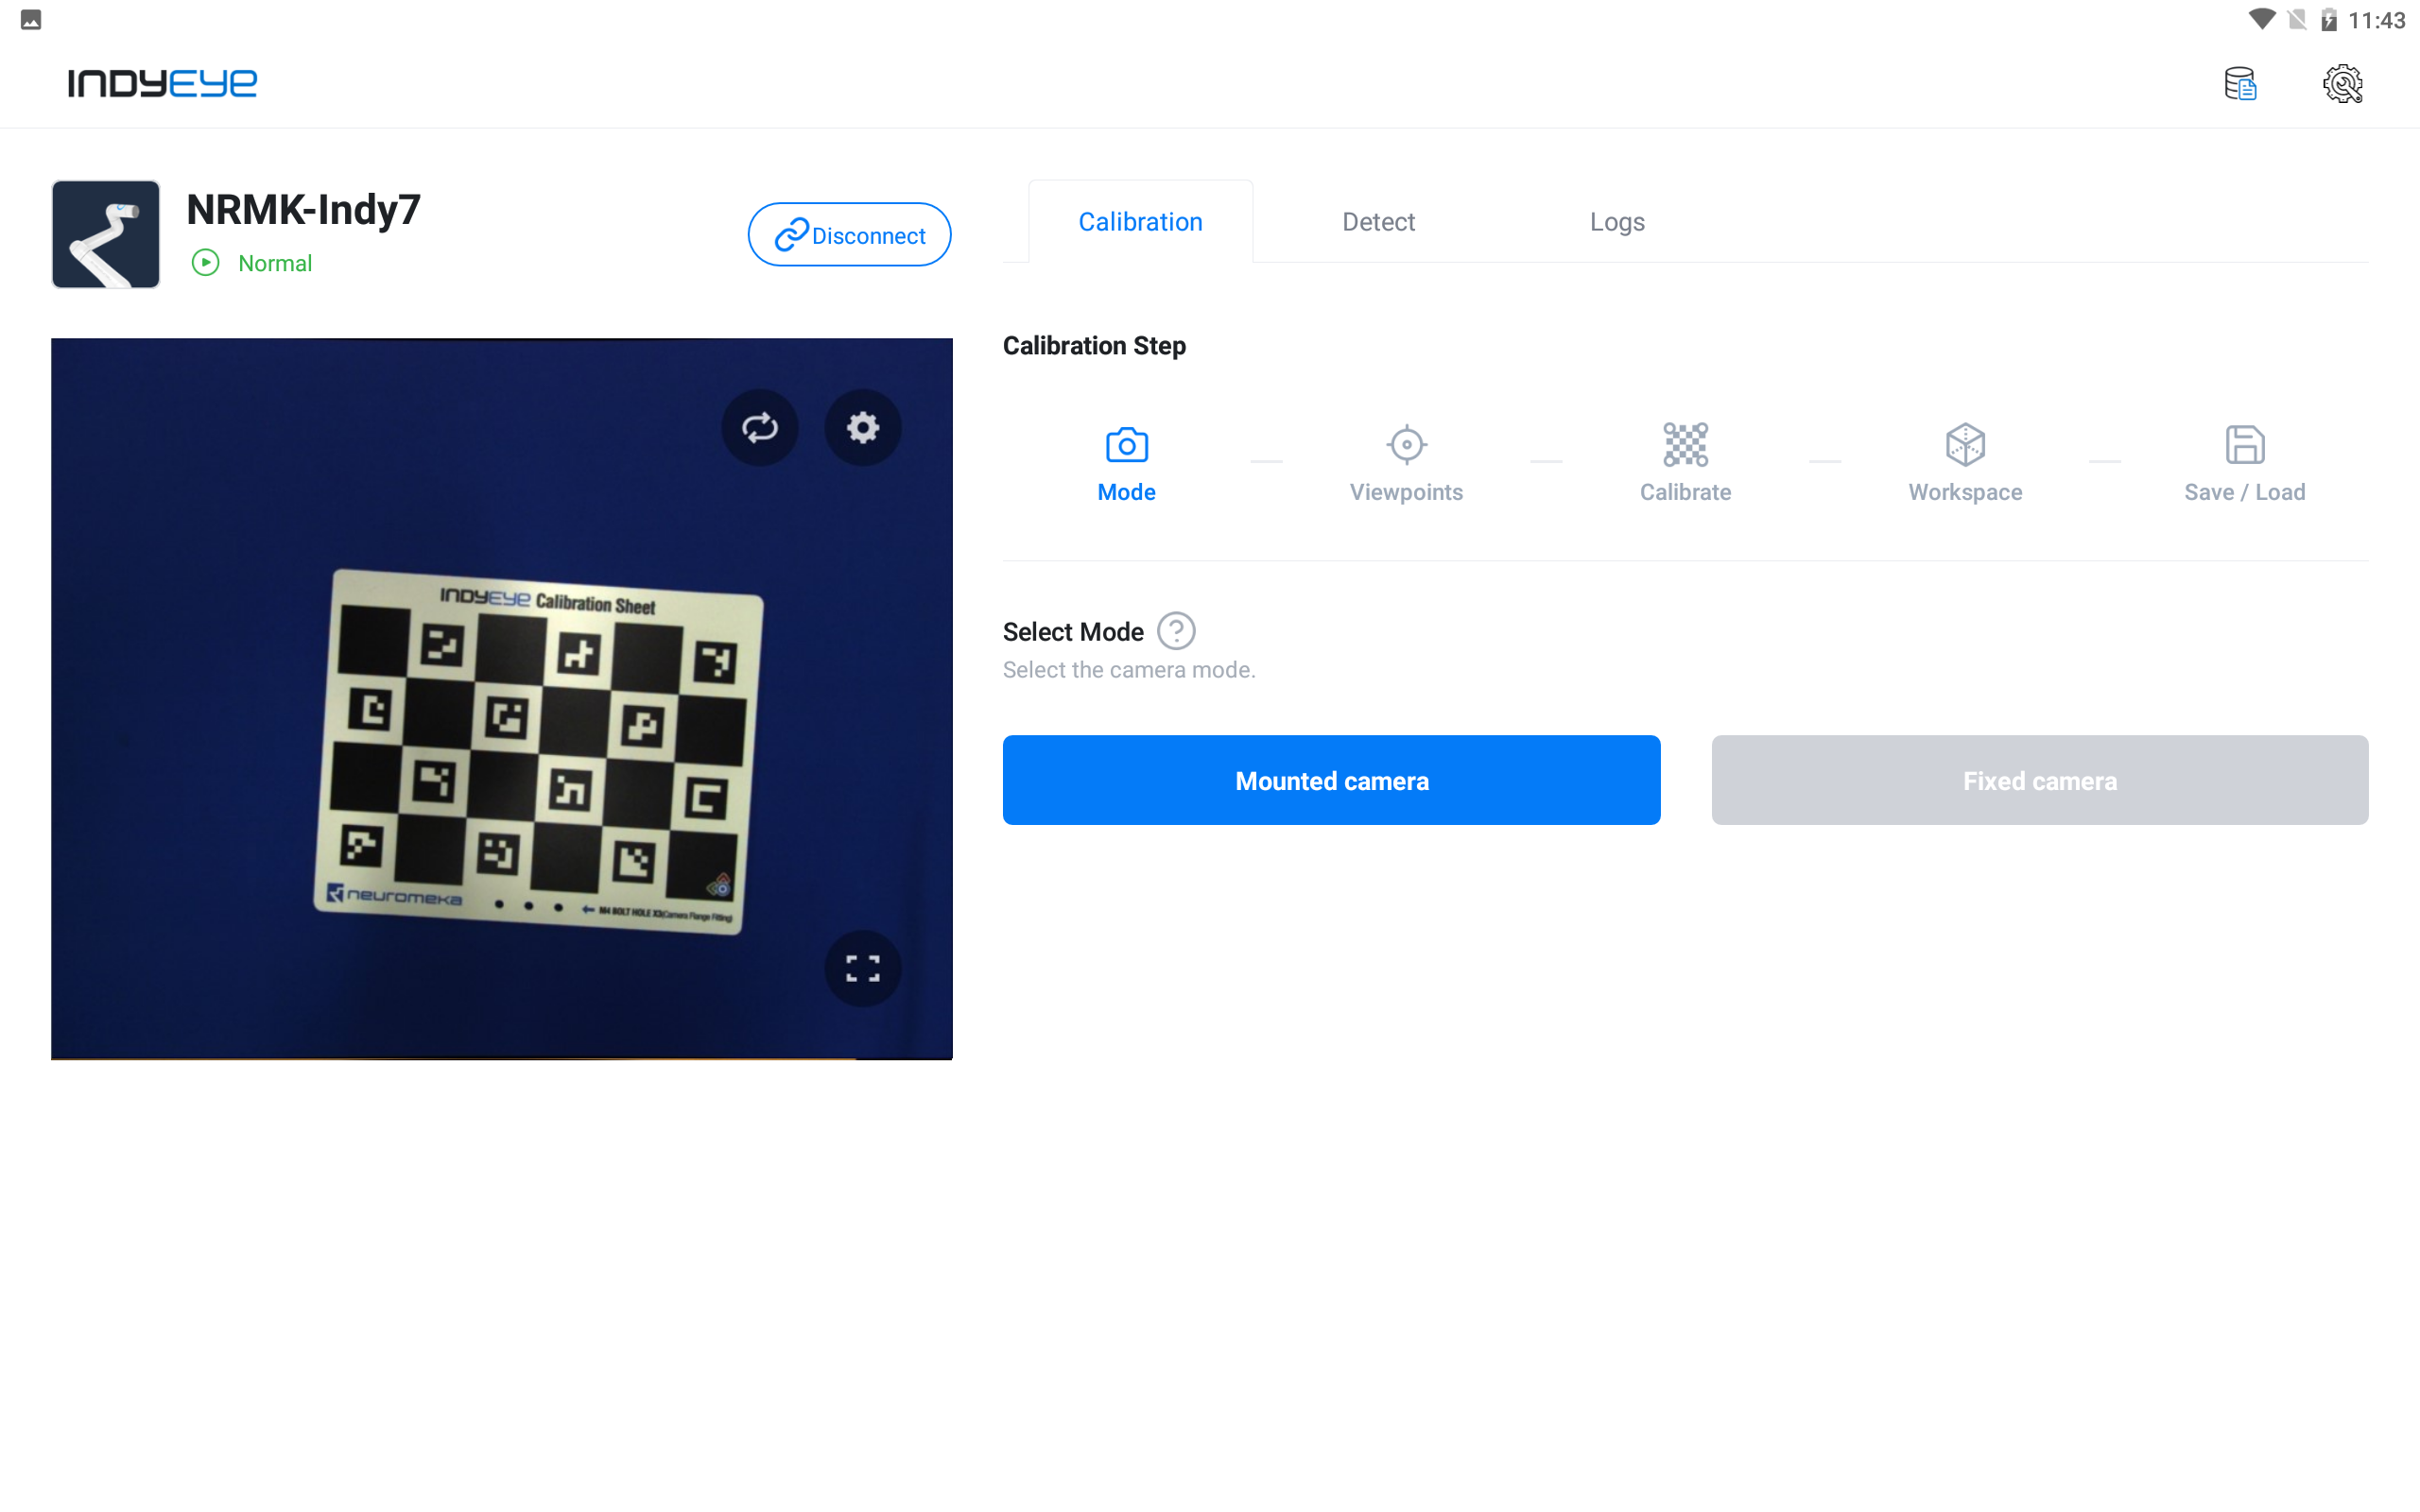Show help for Select Mode

(x=1176, y=631)
